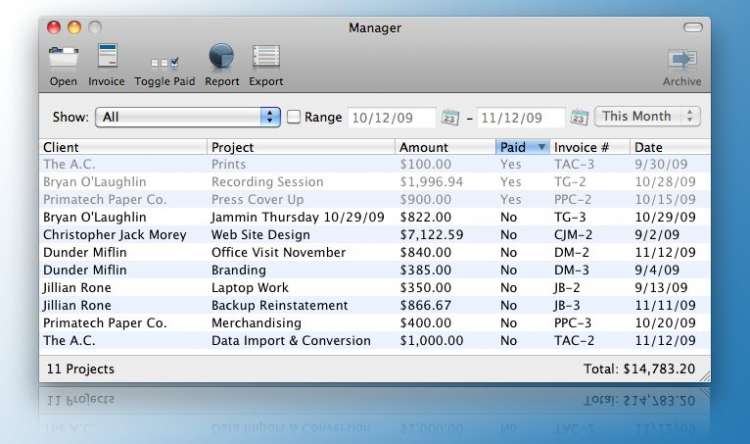Click the Christopher Jack Morey client cell
The width and height of the screenshot is (750, 444).
(115, 235)
